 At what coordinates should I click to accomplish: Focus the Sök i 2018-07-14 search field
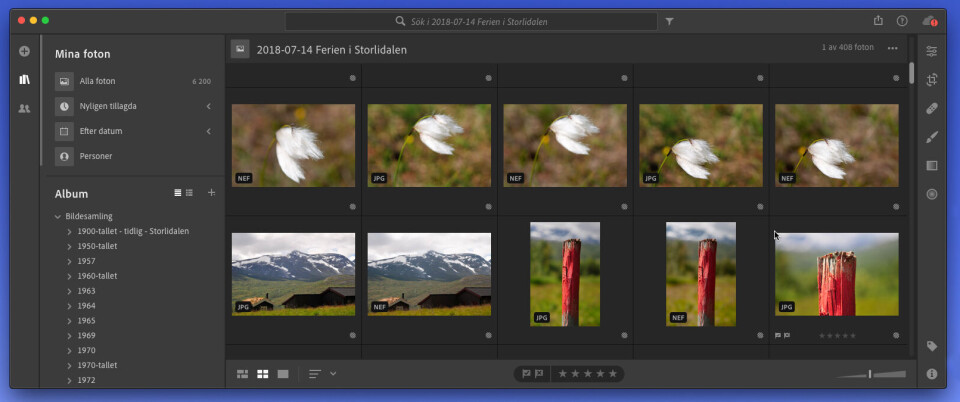(x=471, y=21)
